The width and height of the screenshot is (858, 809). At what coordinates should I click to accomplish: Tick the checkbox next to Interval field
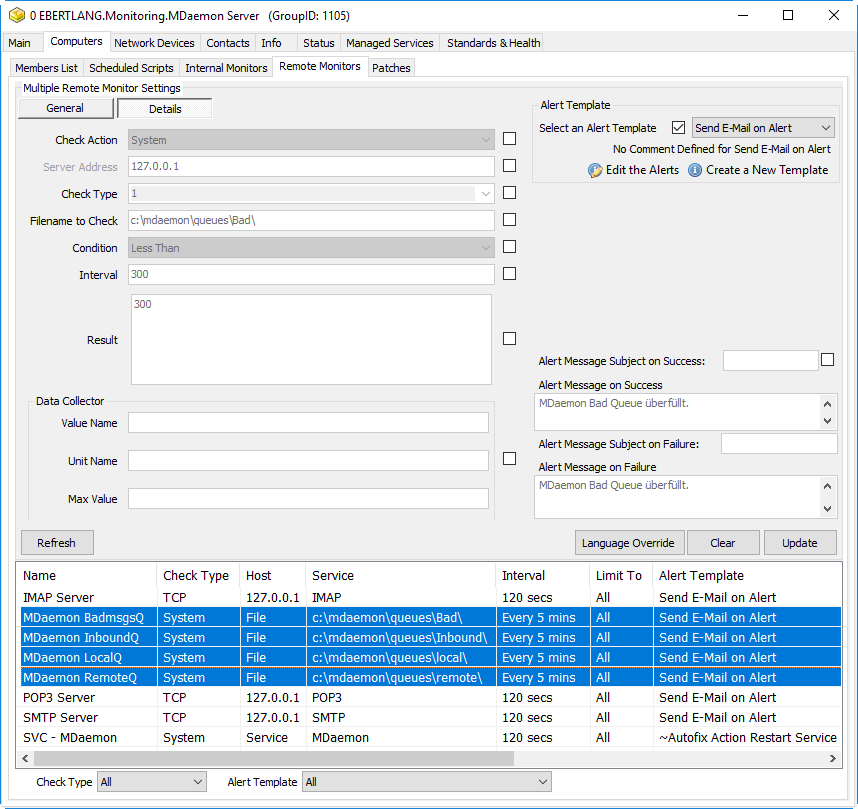(509, 273)
